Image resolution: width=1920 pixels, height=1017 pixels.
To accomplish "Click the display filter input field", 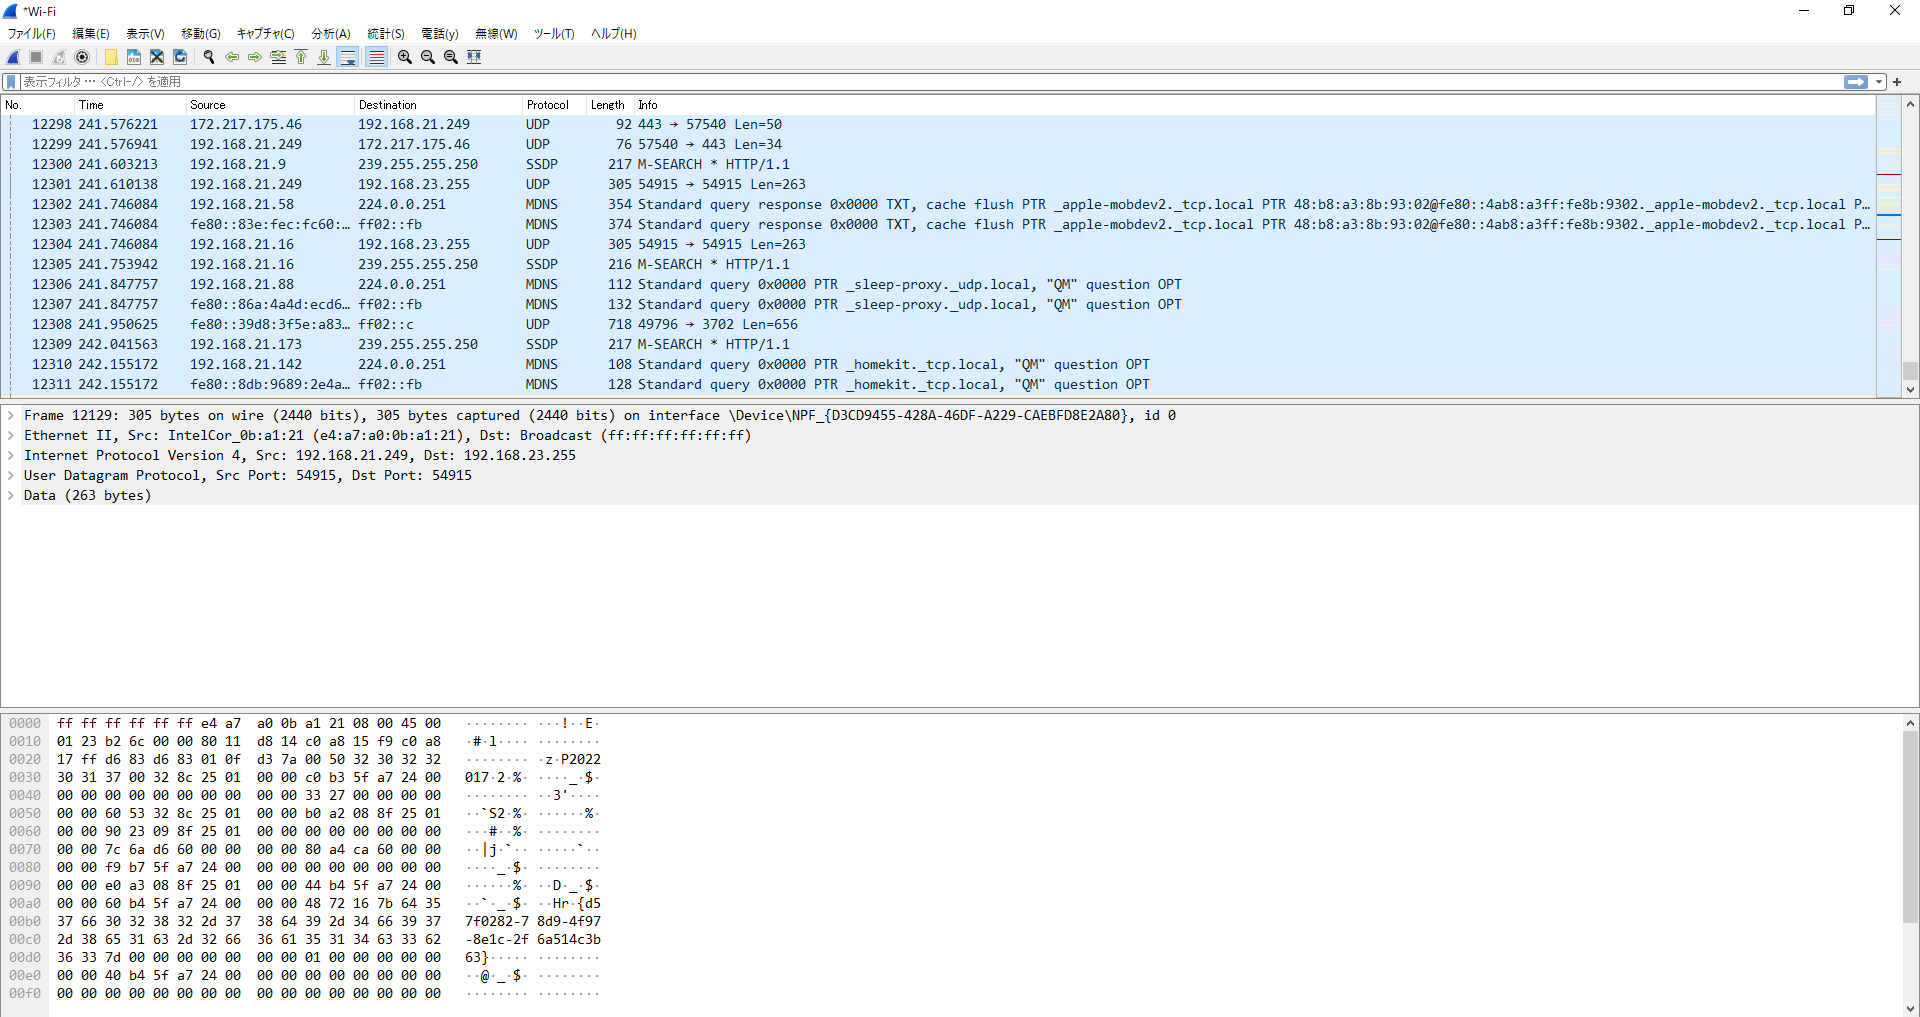I will point(930,82).
